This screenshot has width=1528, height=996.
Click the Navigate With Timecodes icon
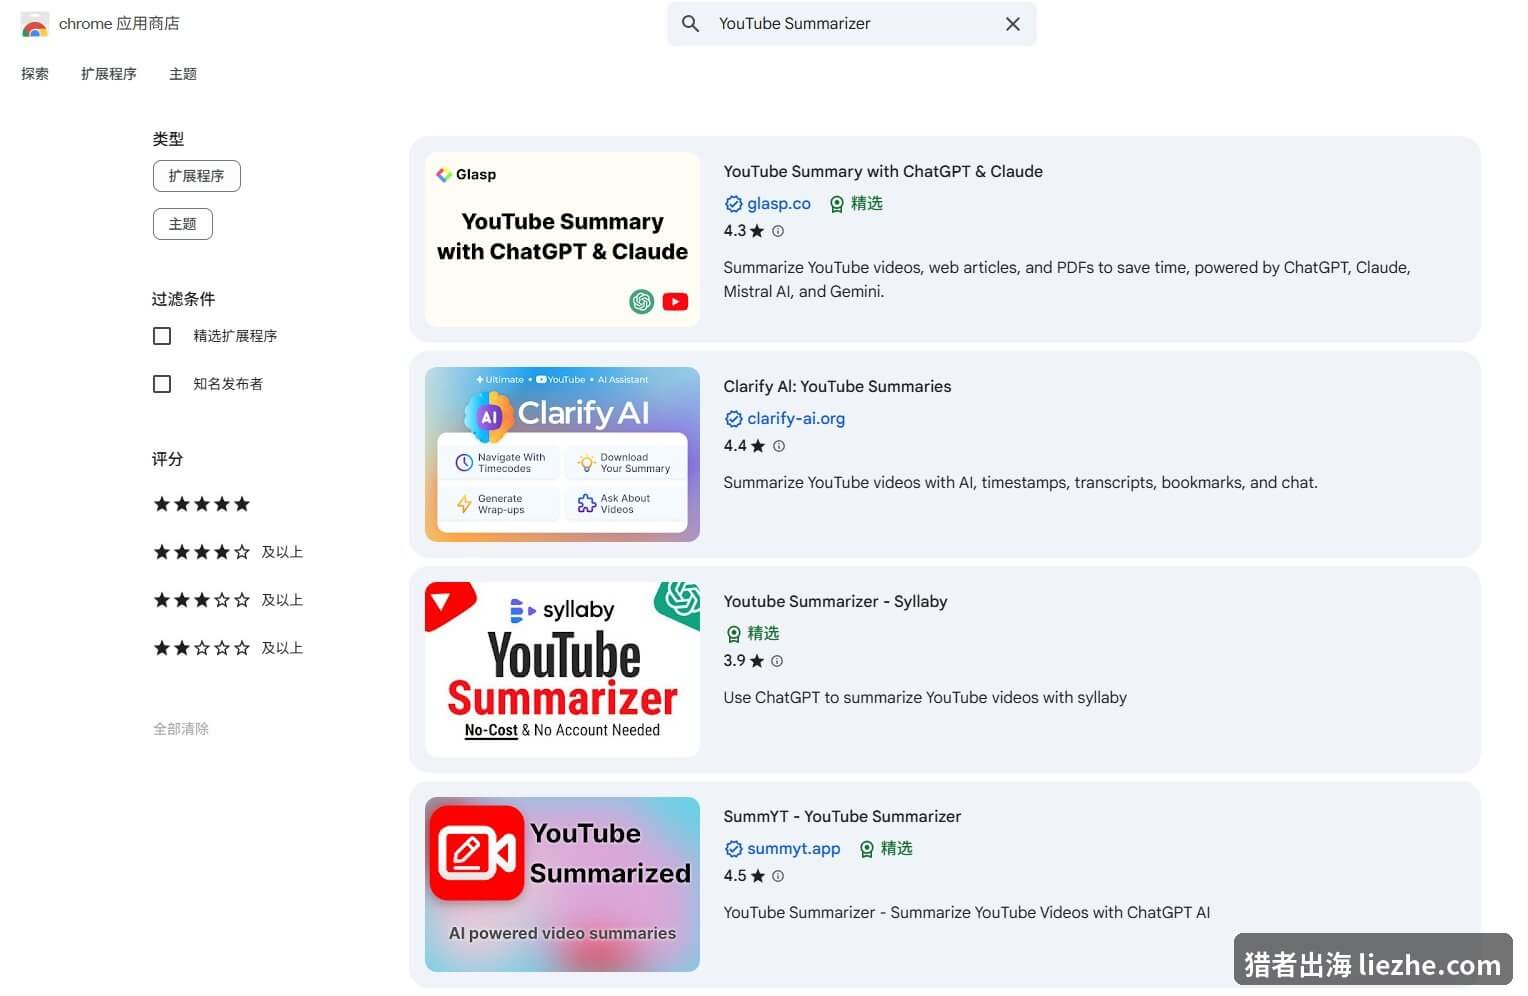464,463
